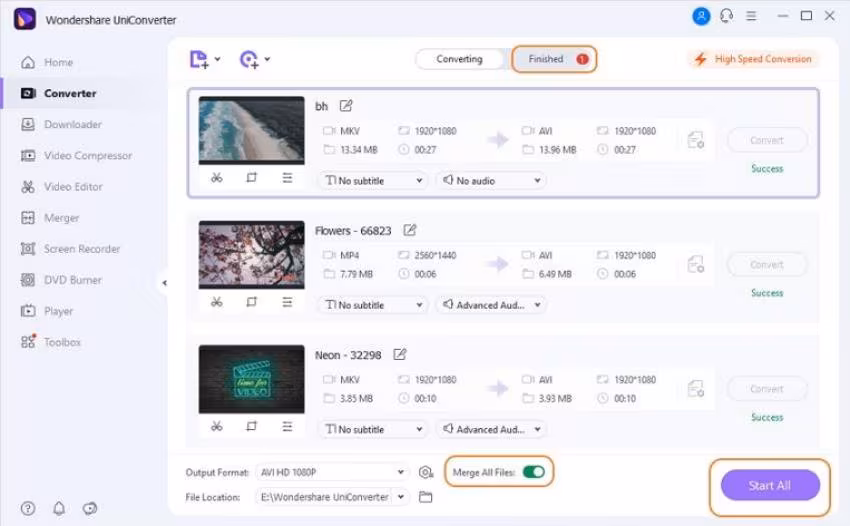Click the Wondershare UniConverter logo
This screenshot has height=526, width=850.
(24, 20)
